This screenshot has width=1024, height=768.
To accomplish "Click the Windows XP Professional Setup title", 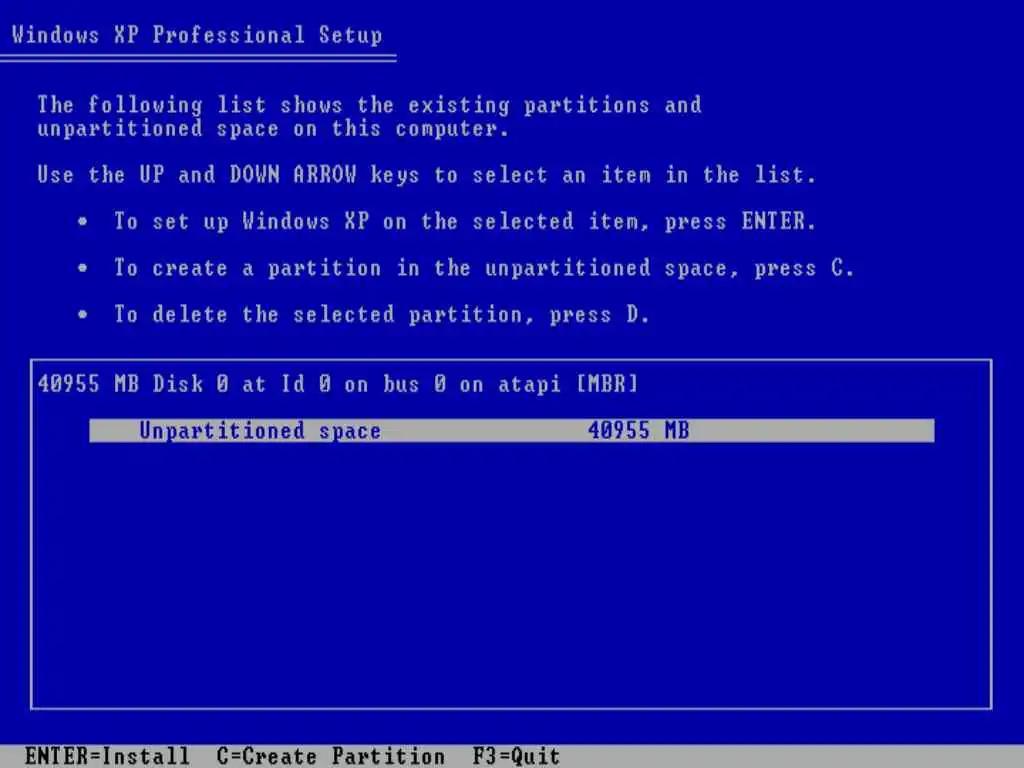I will [x=197, y=35].
